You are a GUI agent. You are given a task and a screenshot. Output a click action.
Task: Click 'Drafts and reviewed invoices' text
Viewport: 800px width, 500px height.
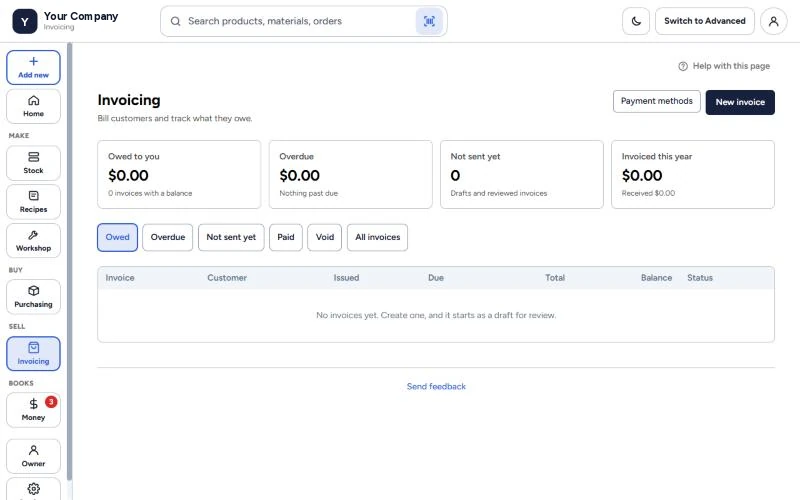click(x=498, y=193)
